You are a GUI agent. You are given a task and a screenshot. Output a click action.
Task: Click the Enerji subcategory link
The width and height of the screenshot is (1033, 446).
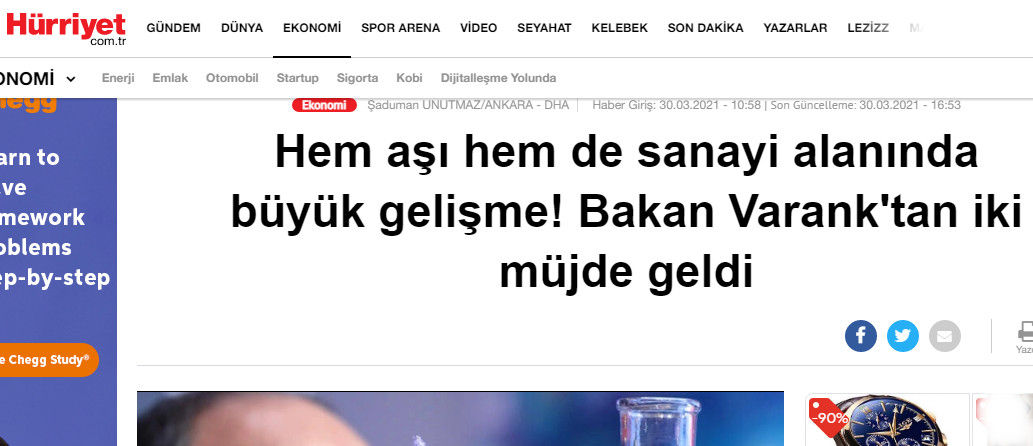[118, 78]
